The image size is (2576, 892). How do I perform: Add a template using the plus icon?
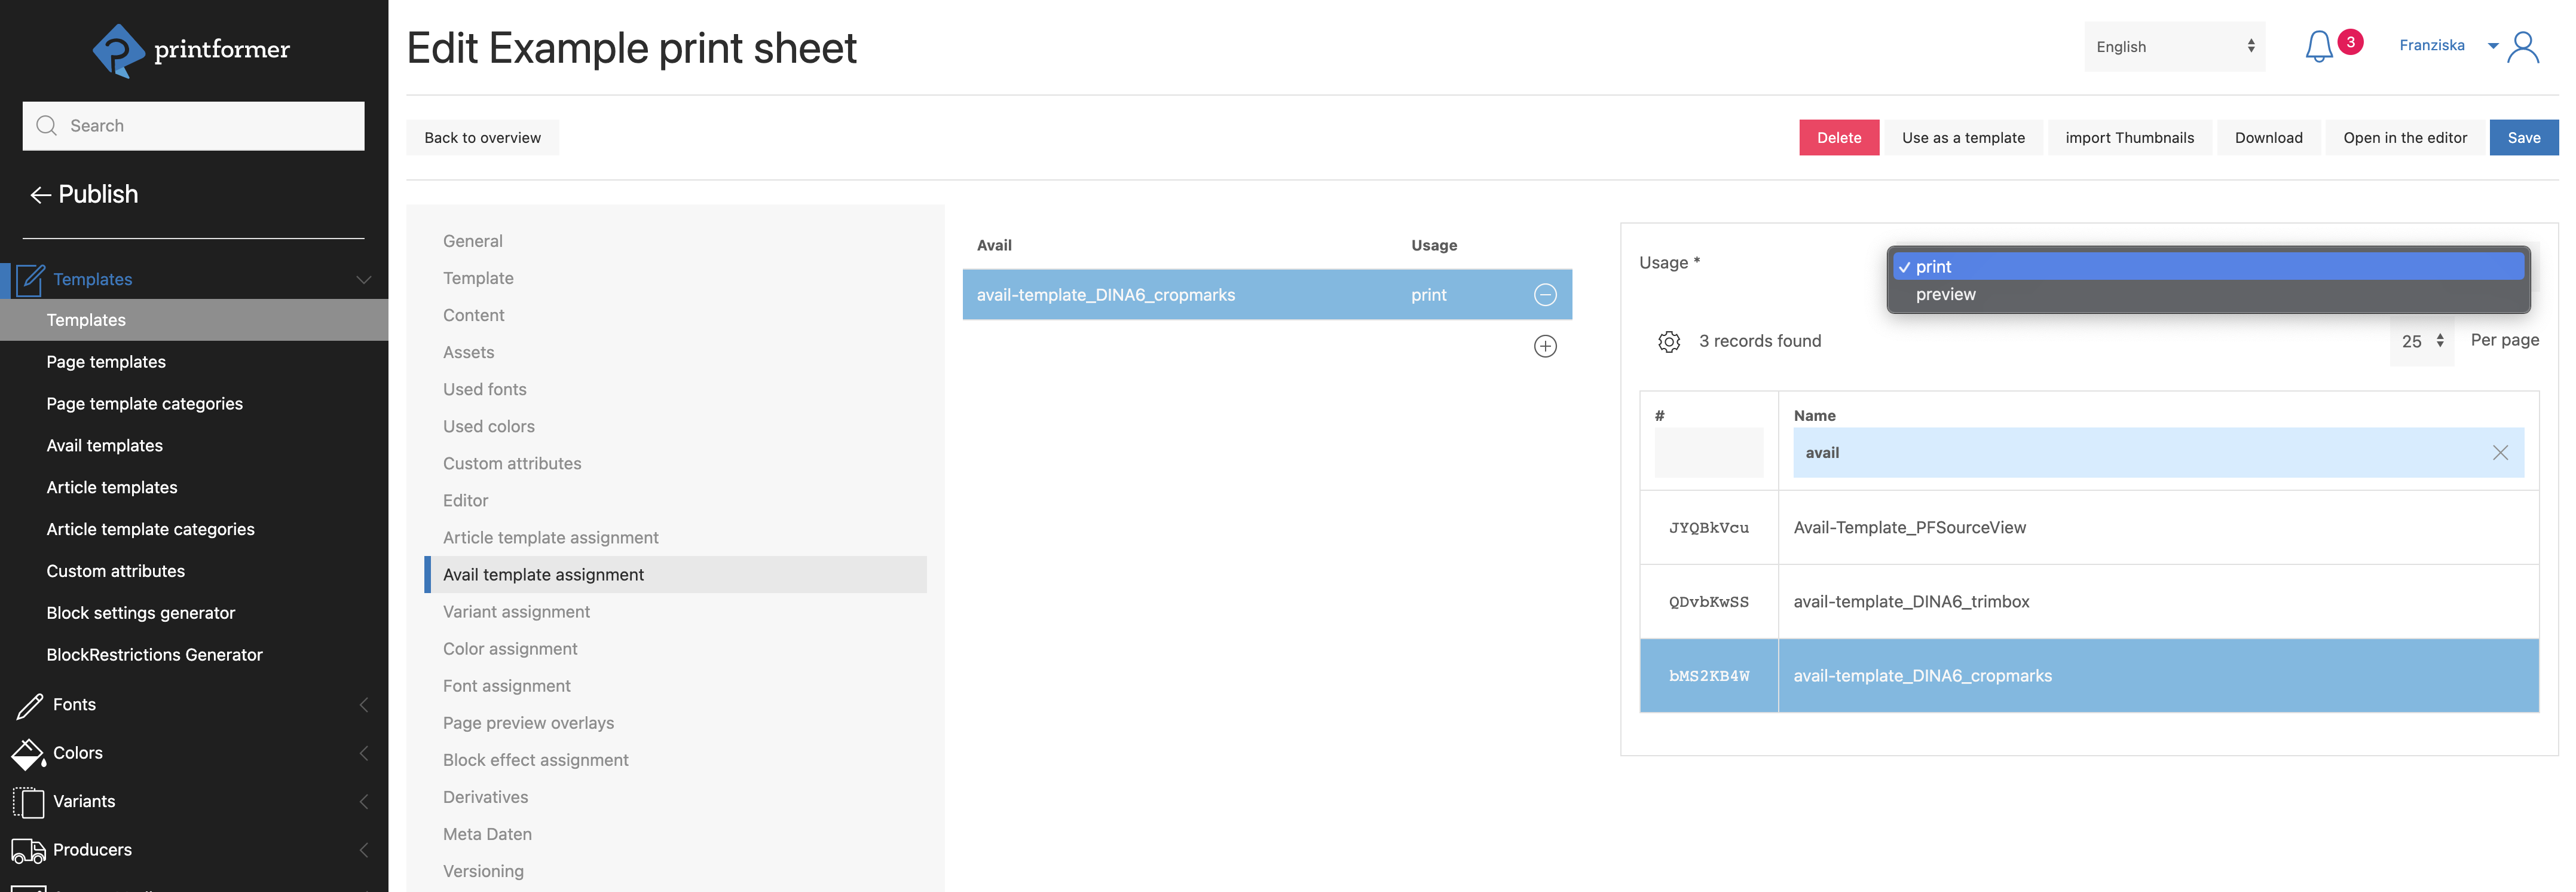(x=1545, y=346)
